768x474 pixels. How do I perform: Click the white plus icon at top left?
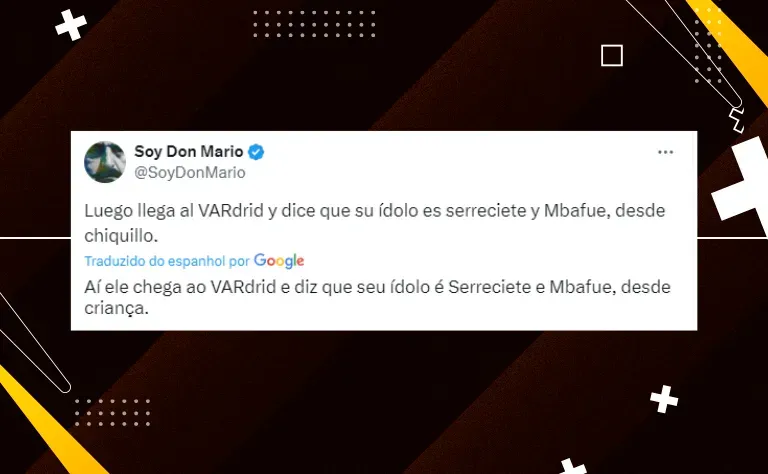click(71, 24)
